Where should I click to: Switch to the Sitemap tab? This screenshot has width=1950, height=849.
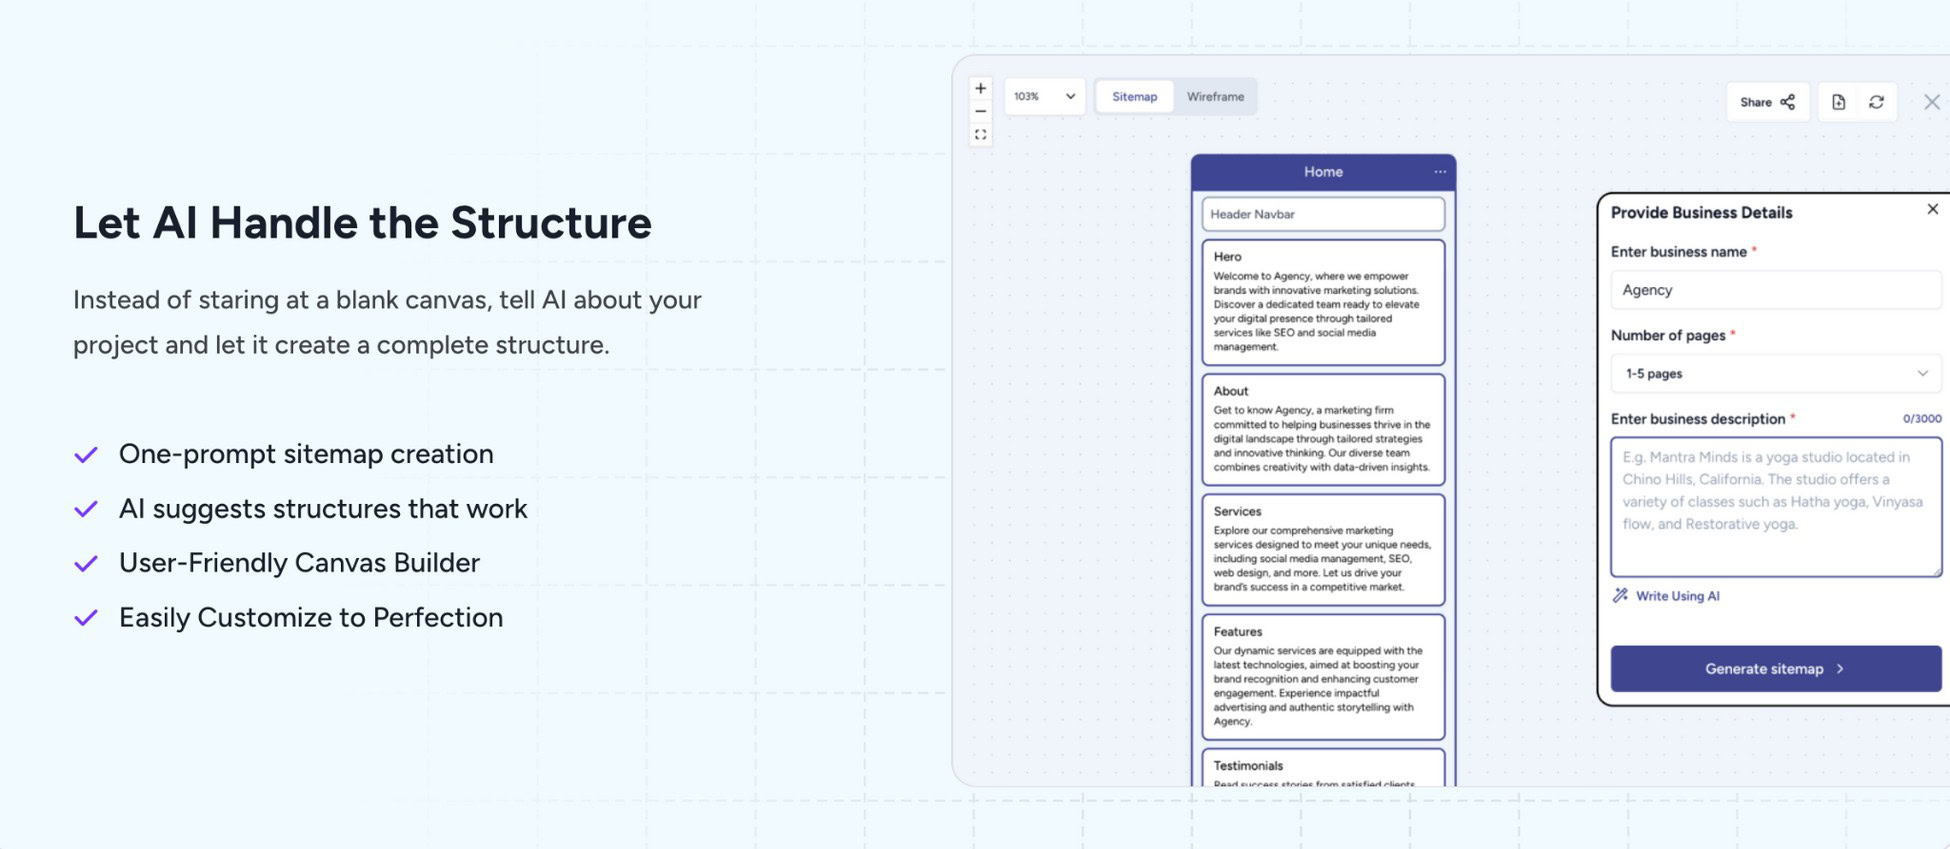point(1134,97)
